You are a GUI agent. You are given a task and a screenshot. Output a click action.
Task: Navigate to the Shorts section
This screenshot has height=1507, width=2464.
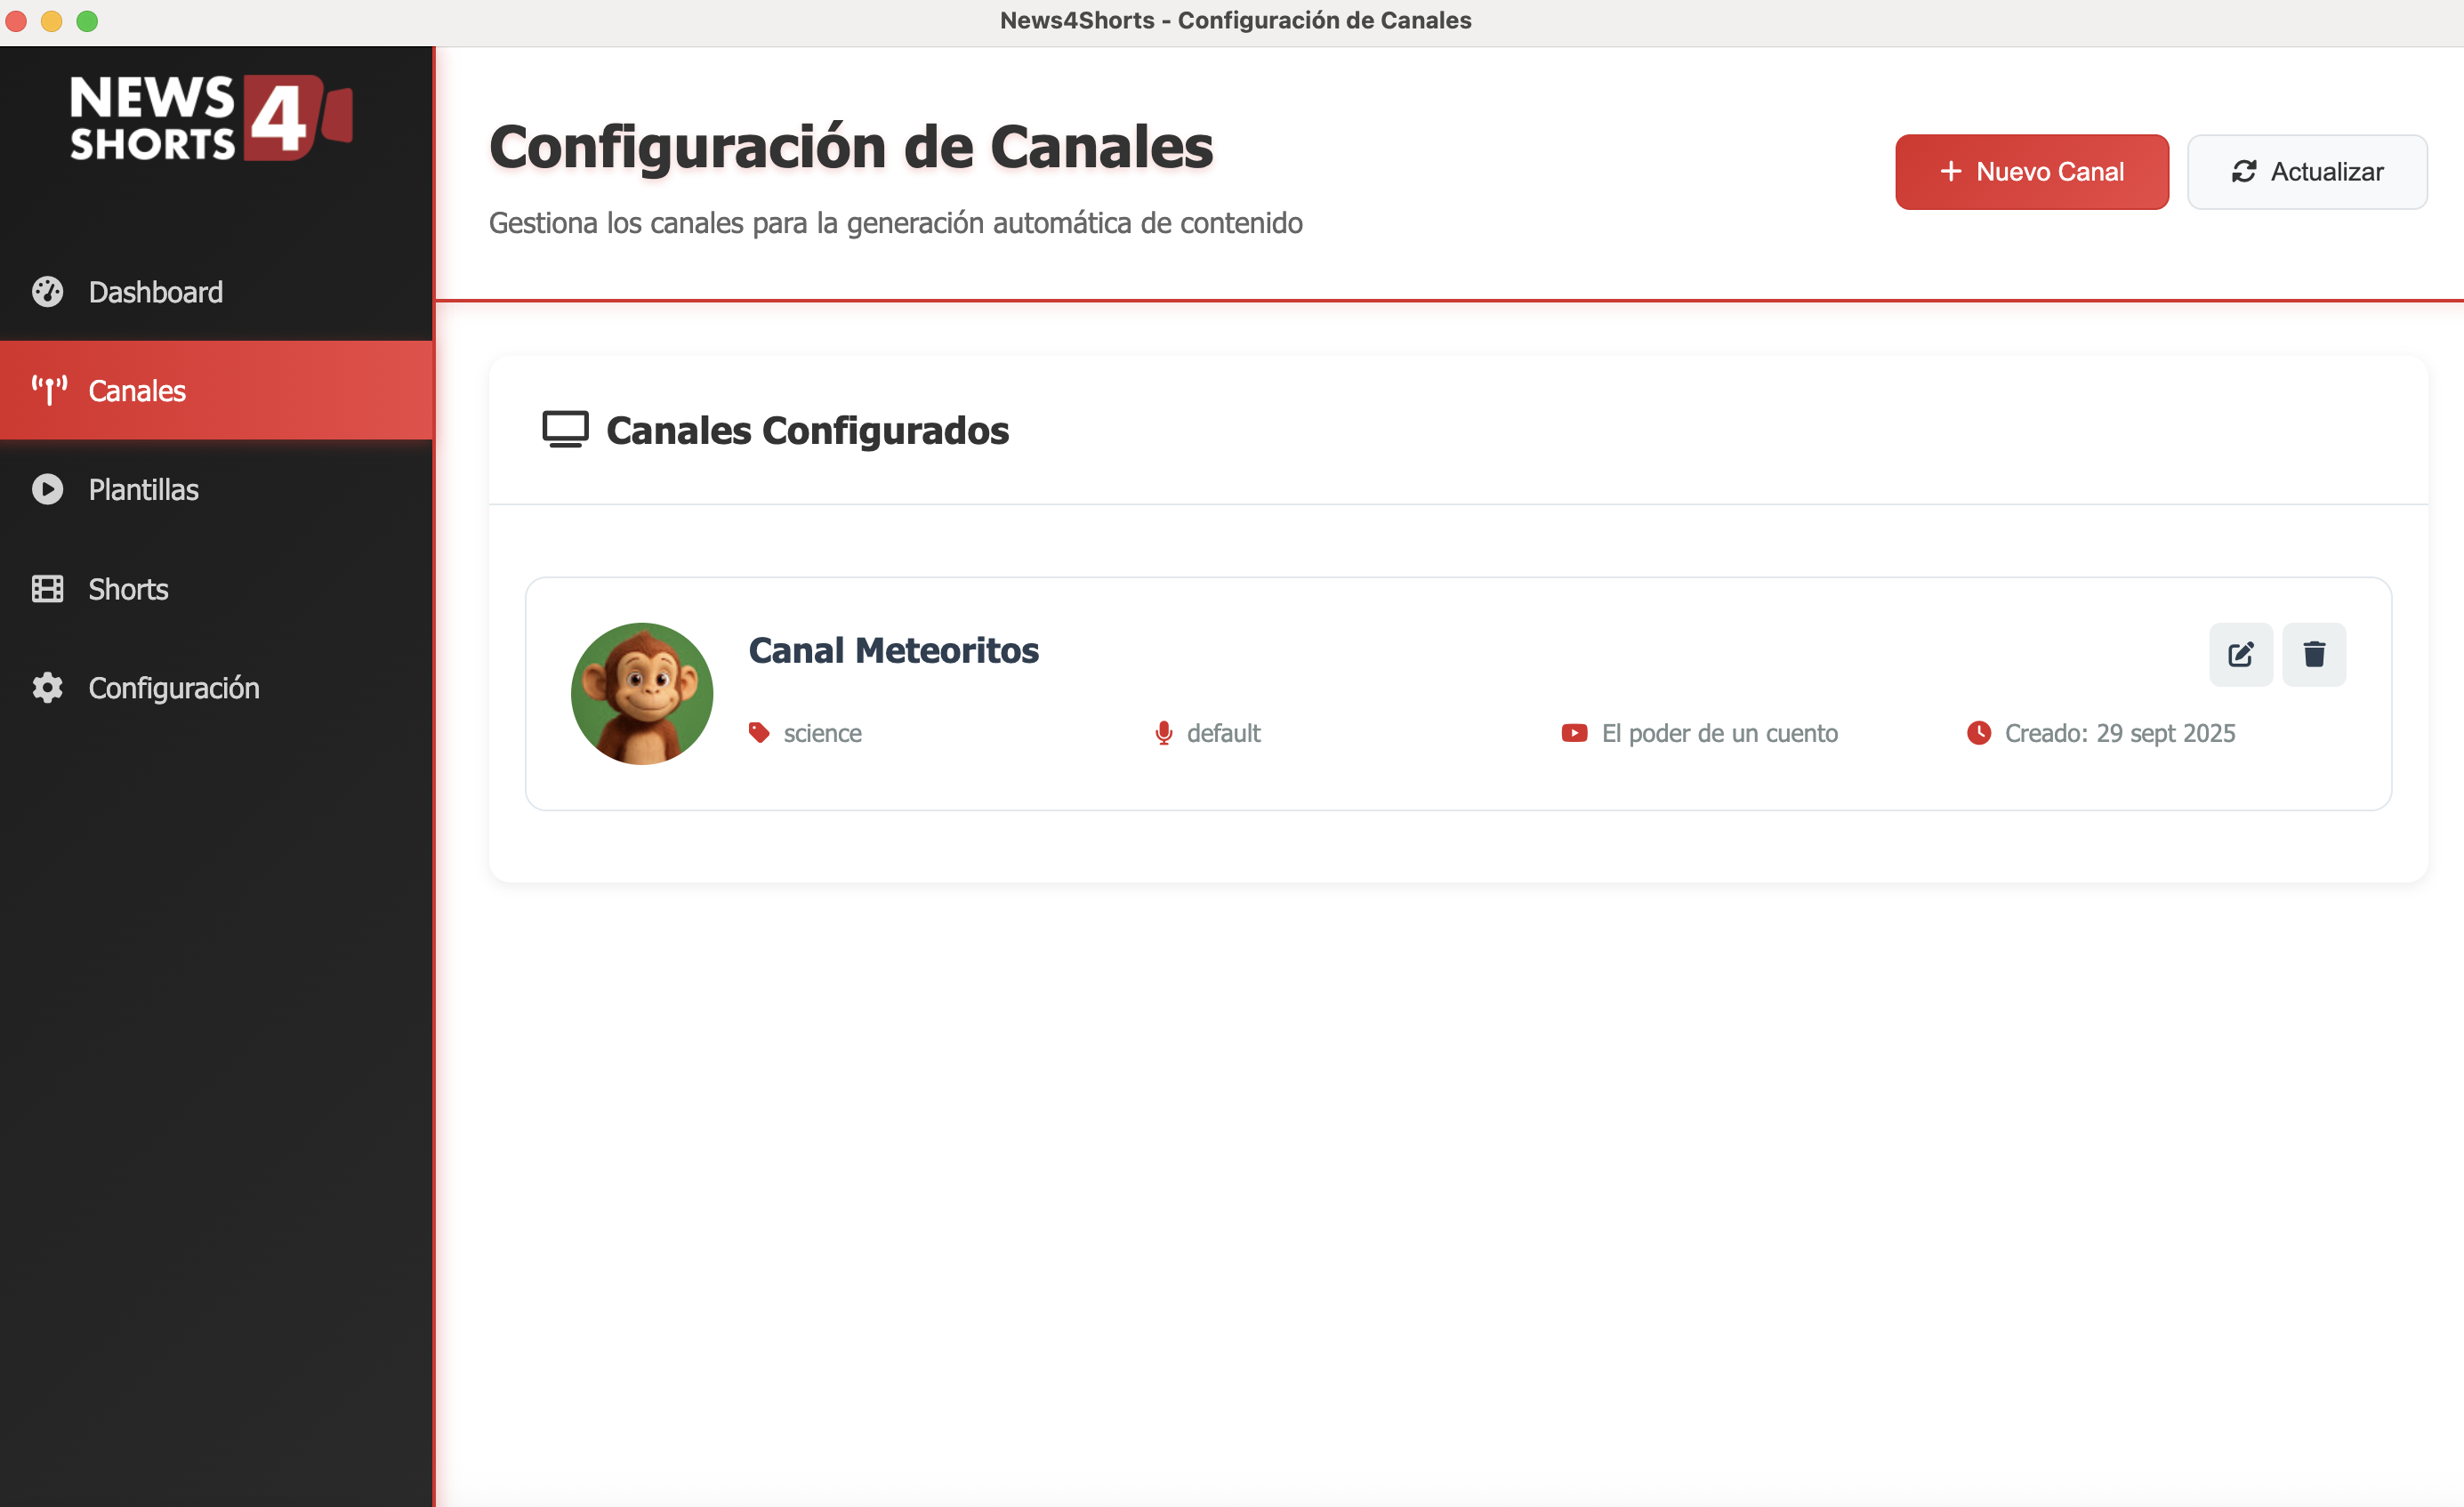click(216, 589)
